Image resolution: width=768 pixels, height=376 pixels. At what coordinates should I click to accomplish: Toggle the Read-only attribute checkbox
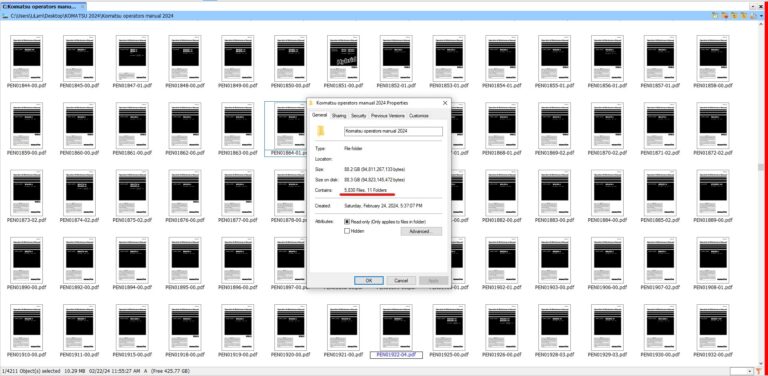click(347, 222)
